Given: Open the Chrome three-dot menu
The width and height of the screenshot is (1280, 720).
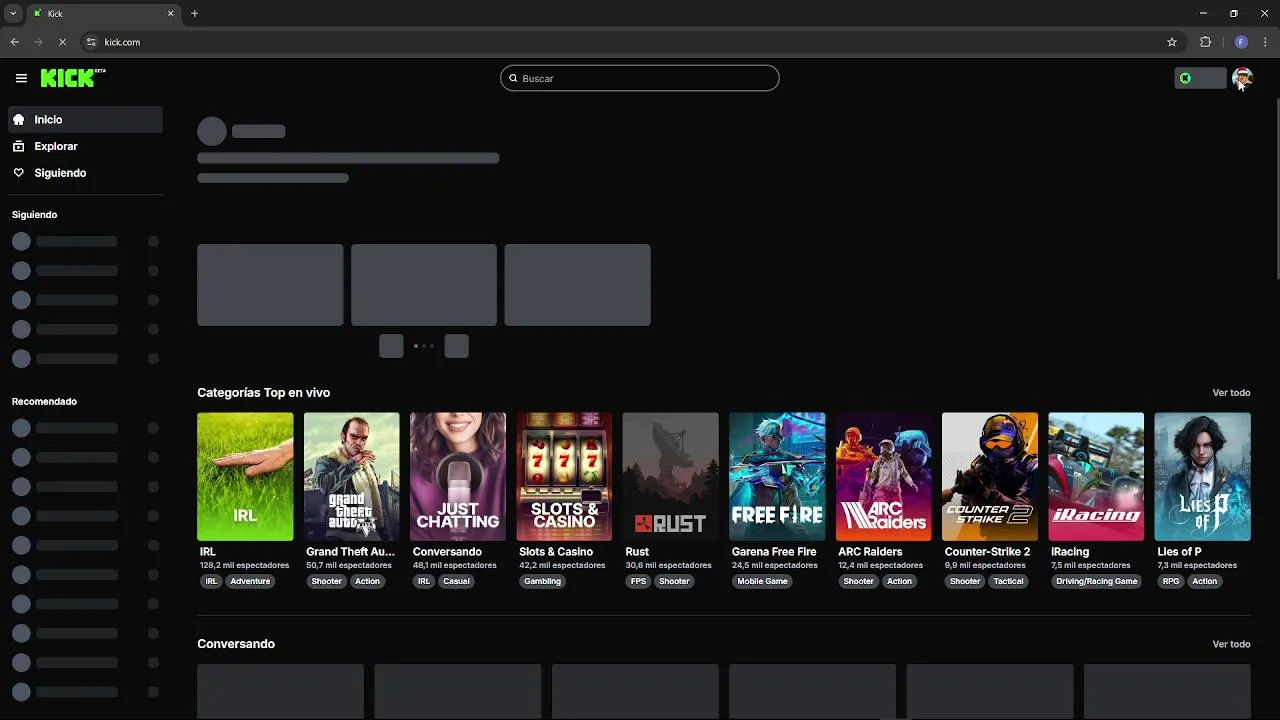Looking at the screenshot, I should pos(1266,42).
